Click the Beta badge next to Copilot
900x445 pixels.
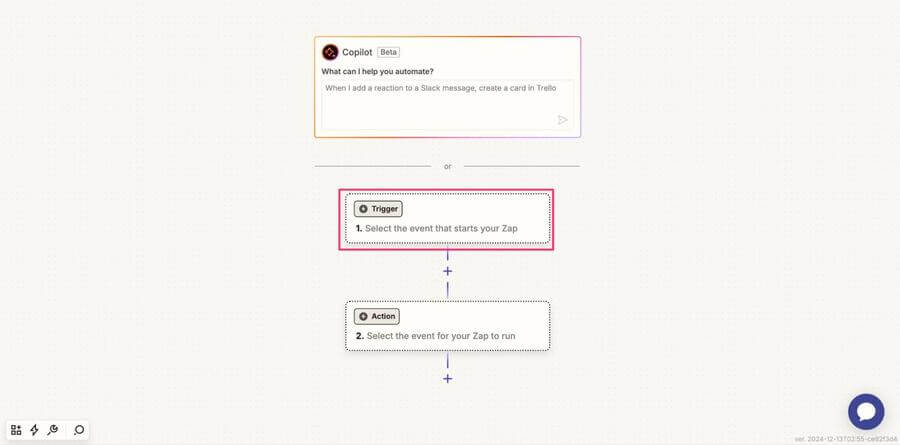(389, 52)
